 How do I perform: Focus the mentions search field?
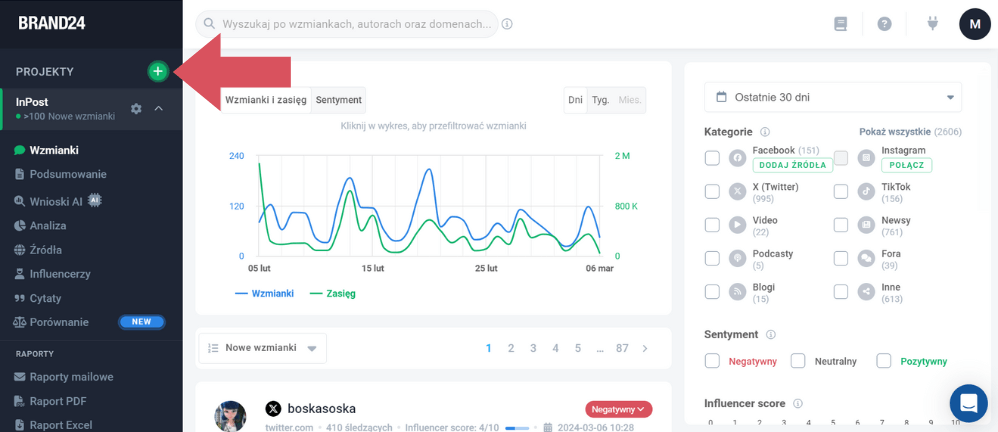click(347, 24)
